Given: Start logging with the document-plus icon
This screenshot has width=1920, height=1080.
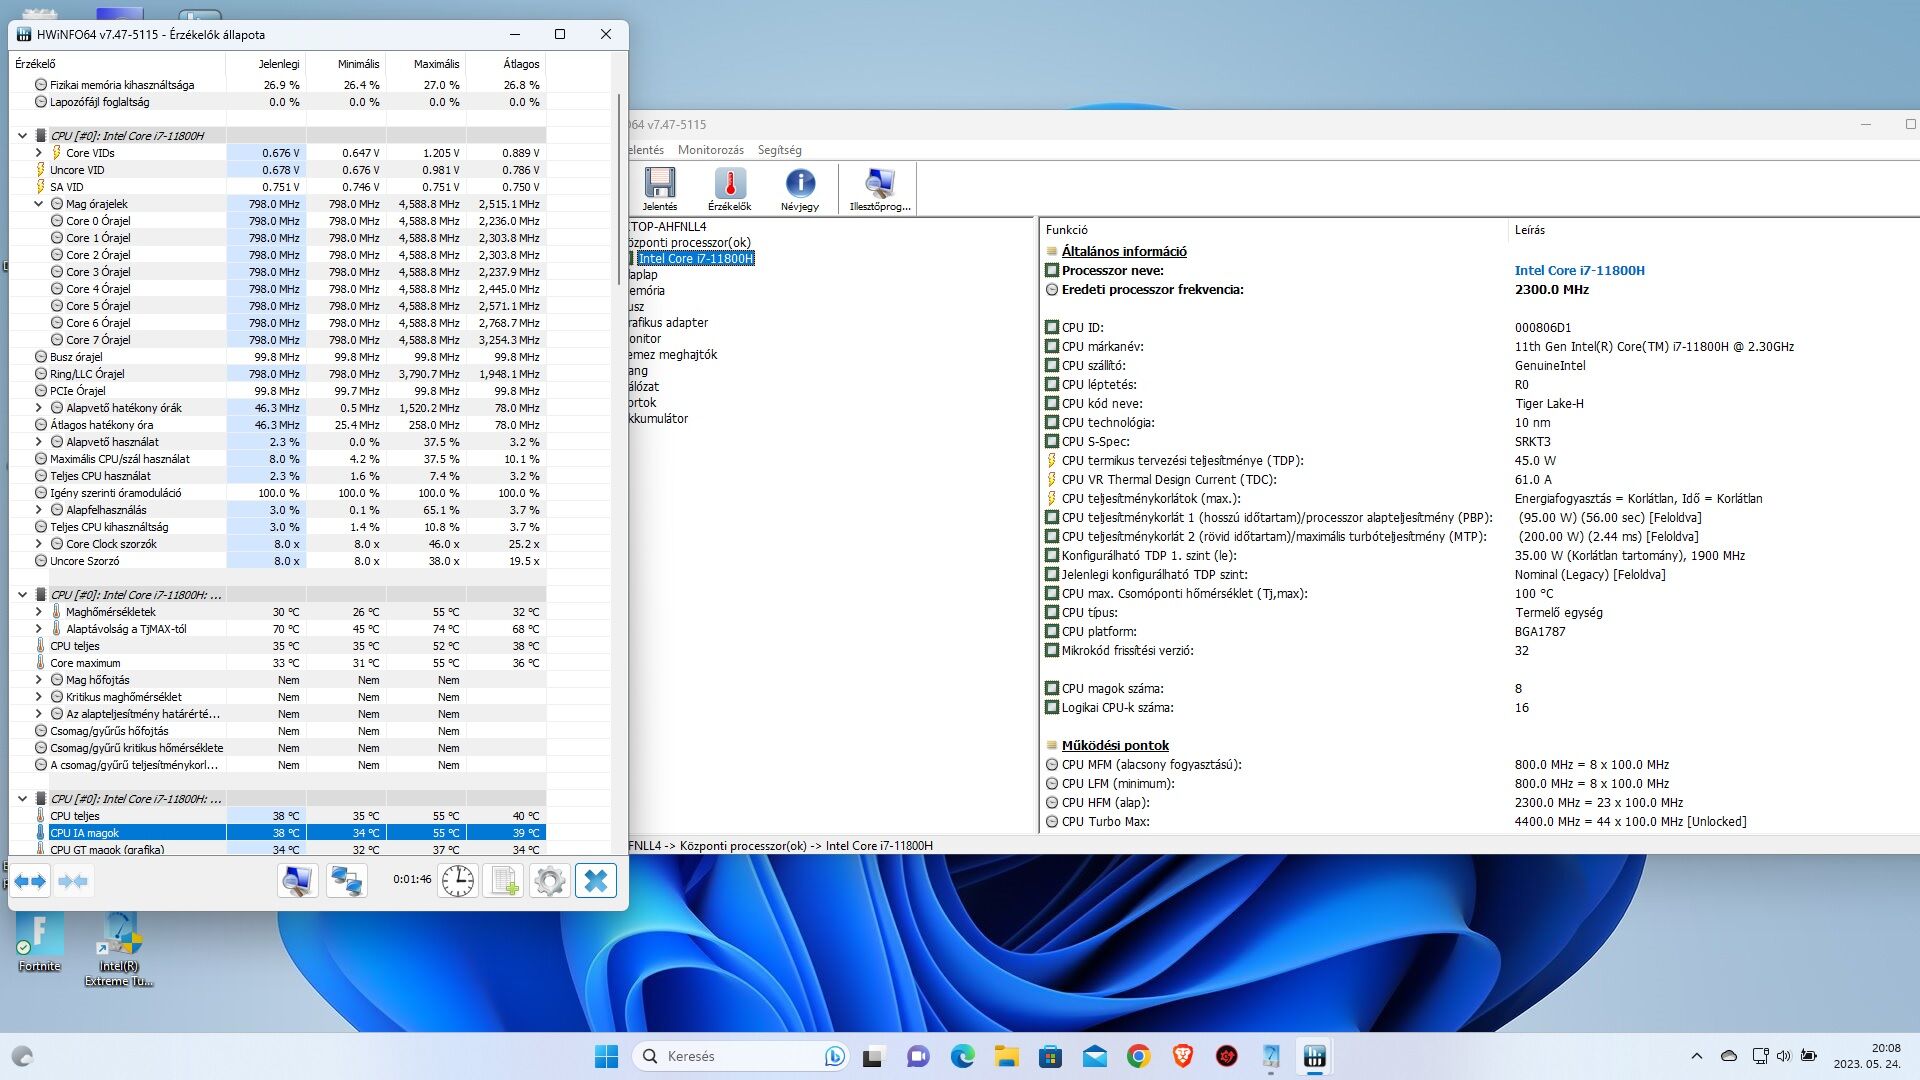Looking at the screenshot, I should (x=504, y=881).
